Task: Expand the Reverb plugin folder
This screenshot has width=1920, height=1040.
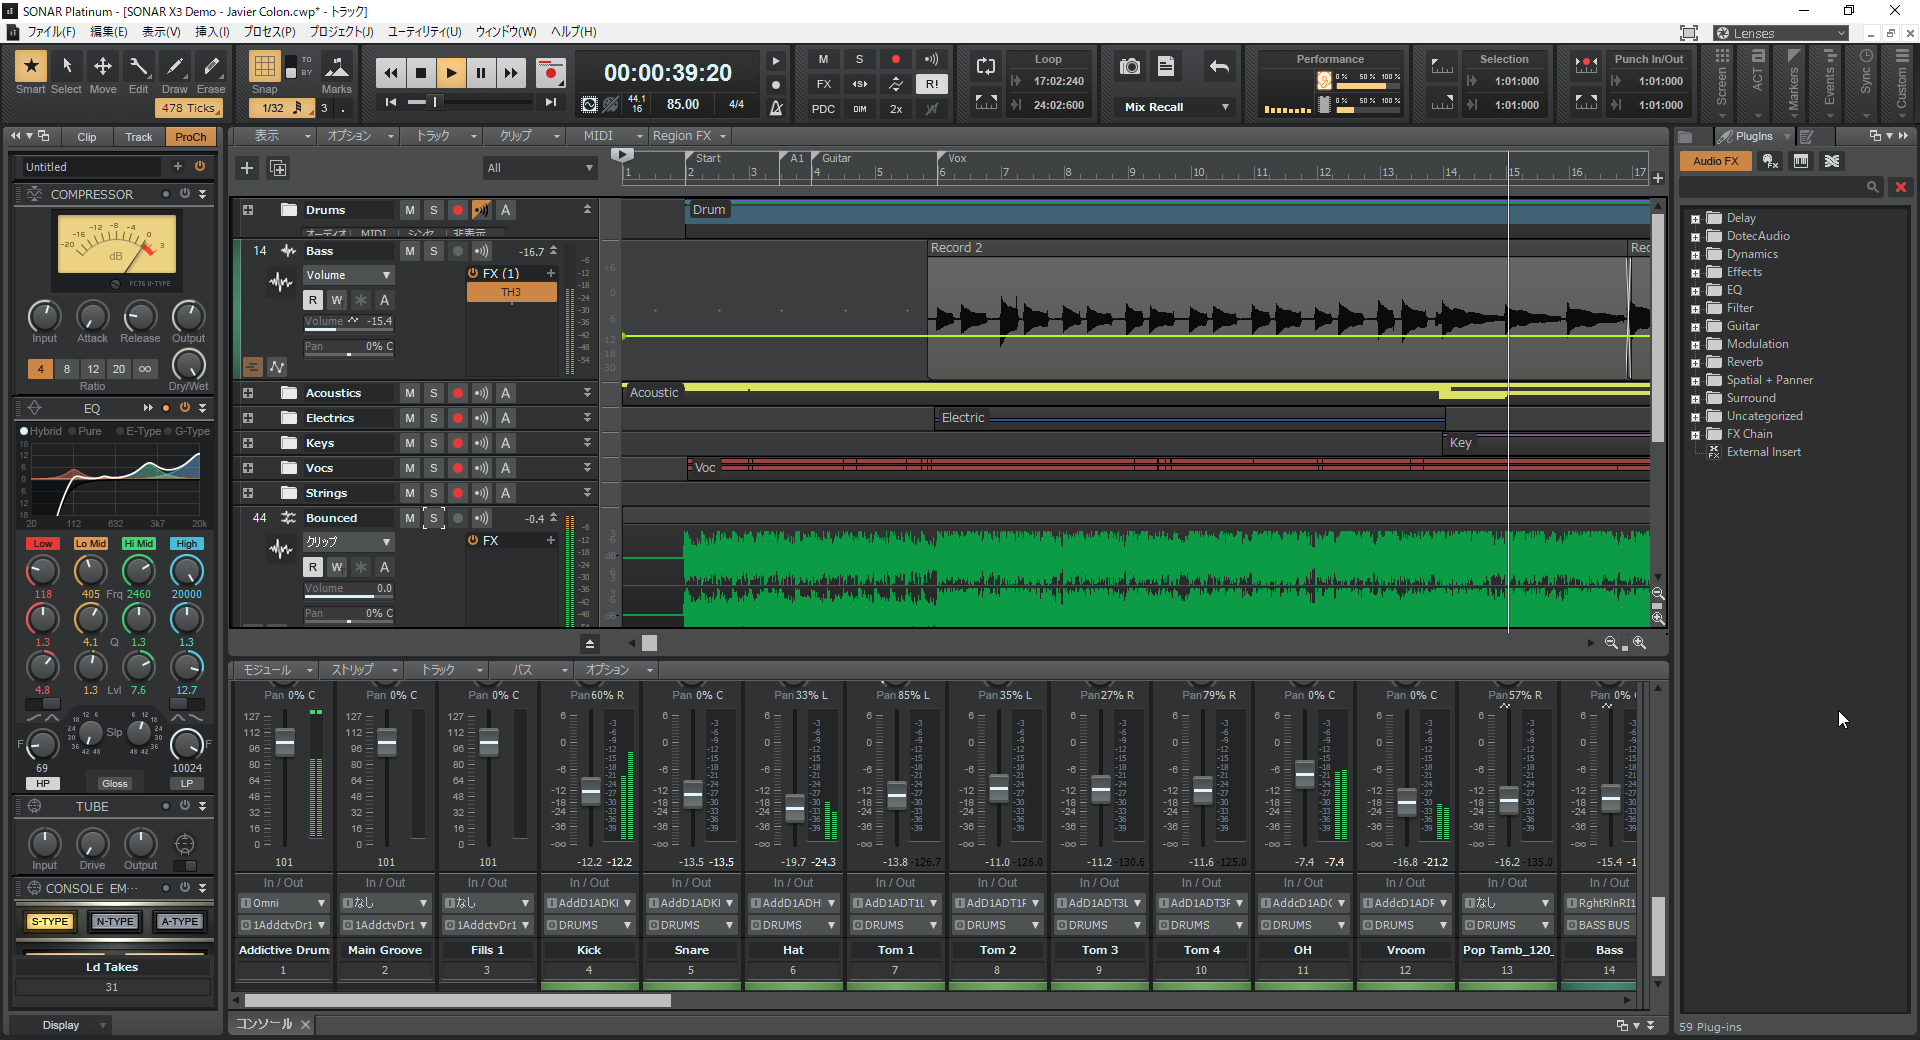Action: tap(1695, 363)
